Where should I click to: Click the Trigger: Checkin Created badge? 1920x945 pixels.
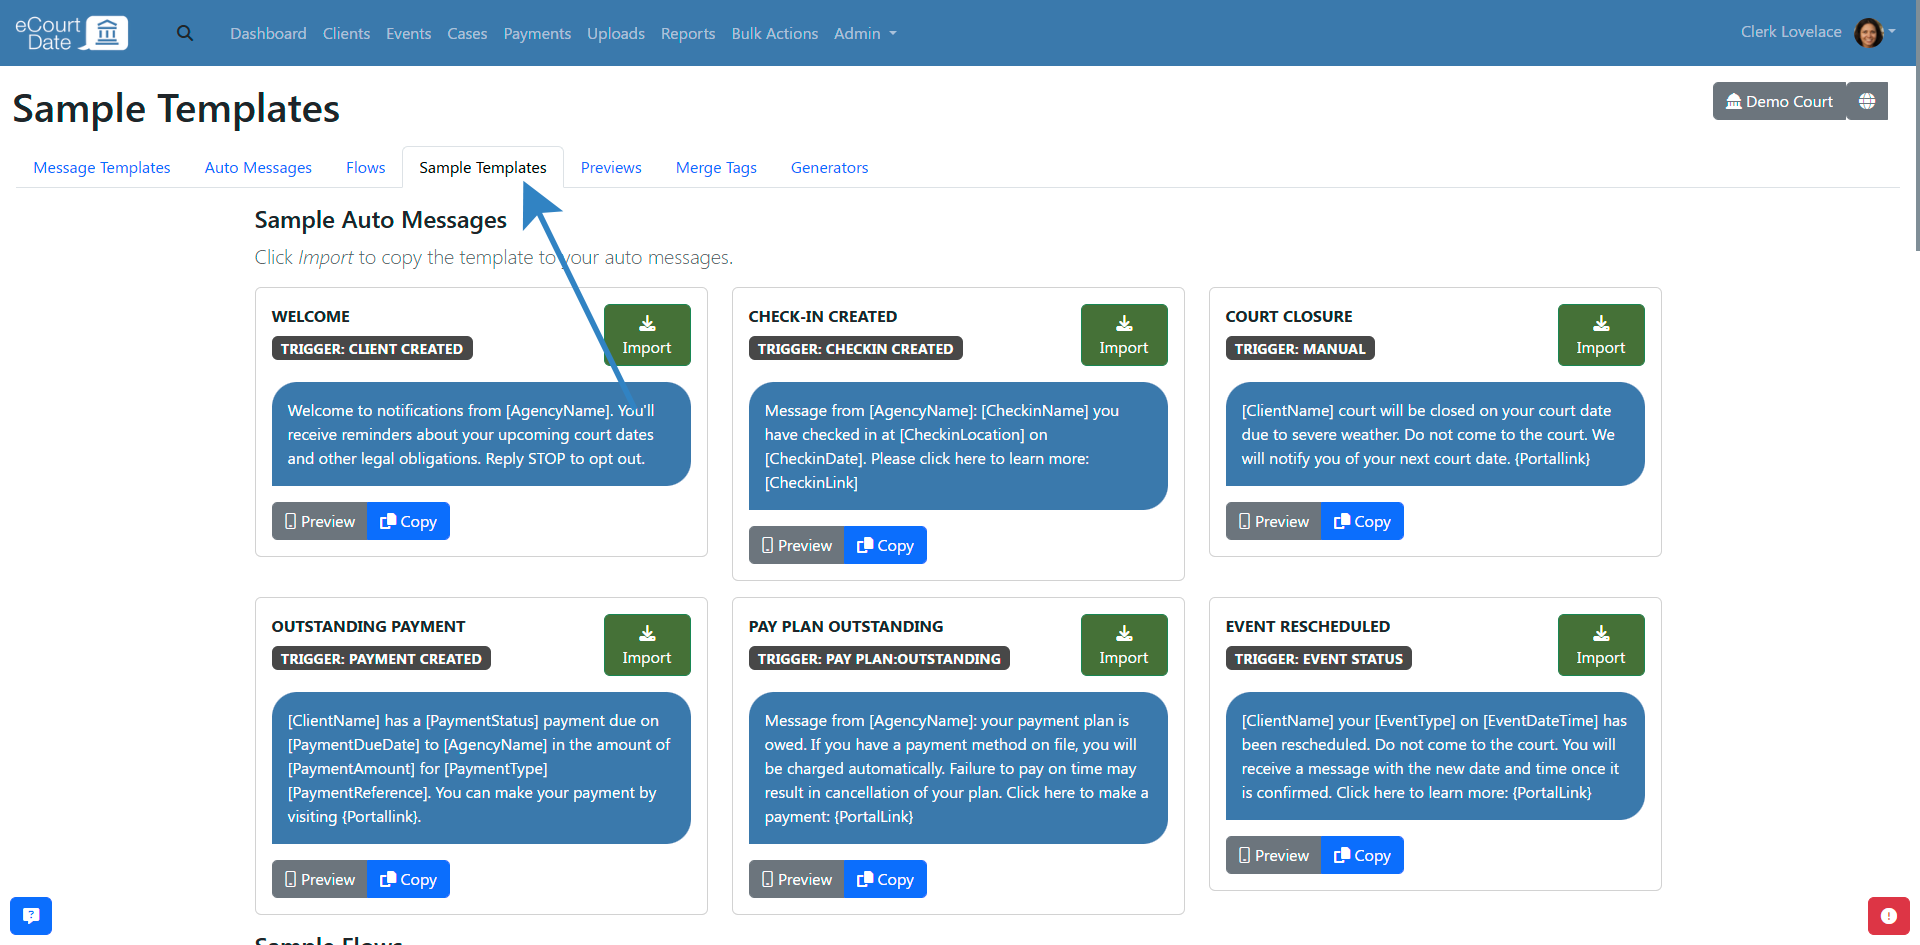coord(855,349)
